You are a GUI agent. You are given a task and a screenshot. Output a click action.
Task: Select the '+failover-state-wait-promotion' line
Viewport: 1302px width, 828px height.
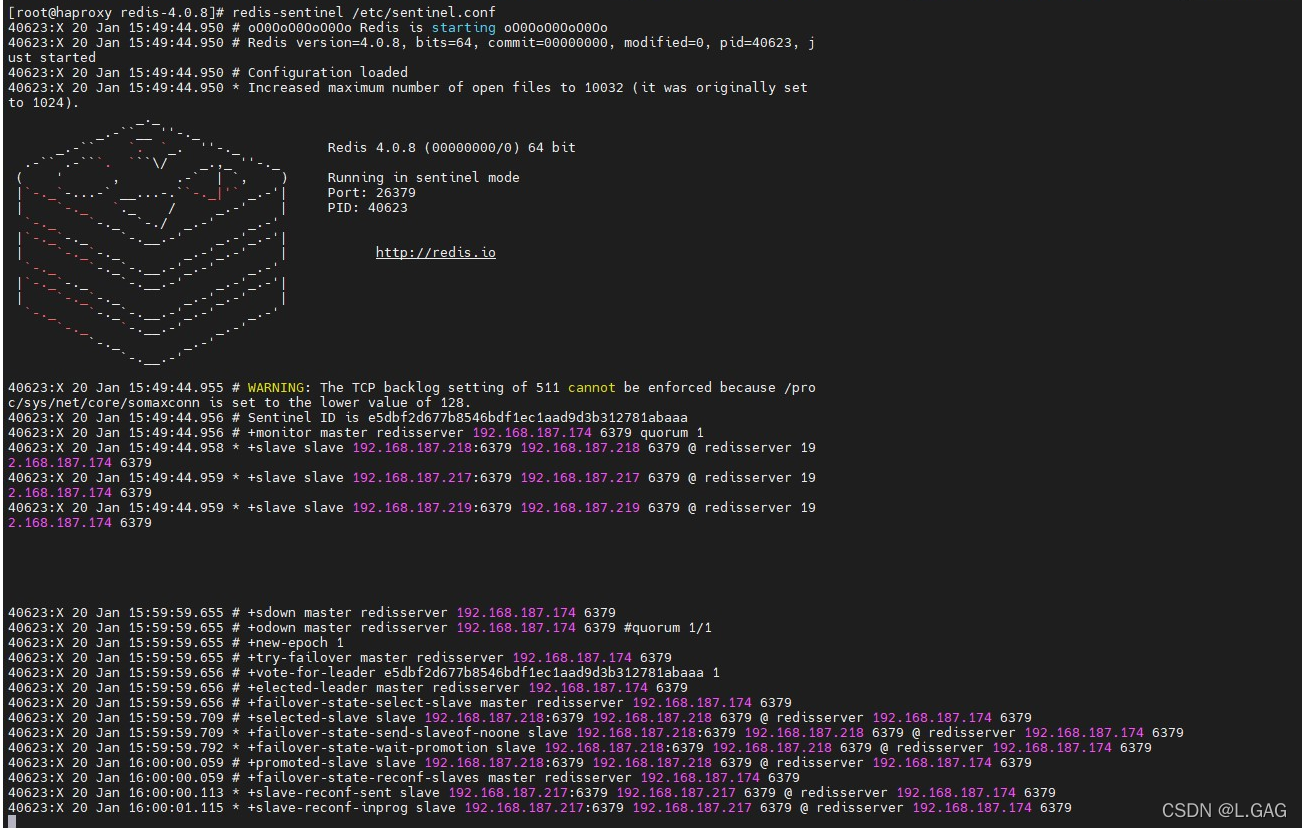click(x=579, y=747)
